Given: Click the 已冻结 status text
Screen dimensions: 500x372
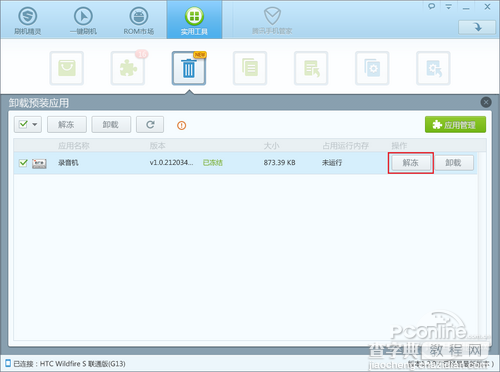Looking at the screenshot, I should click(x=213, y=163).
